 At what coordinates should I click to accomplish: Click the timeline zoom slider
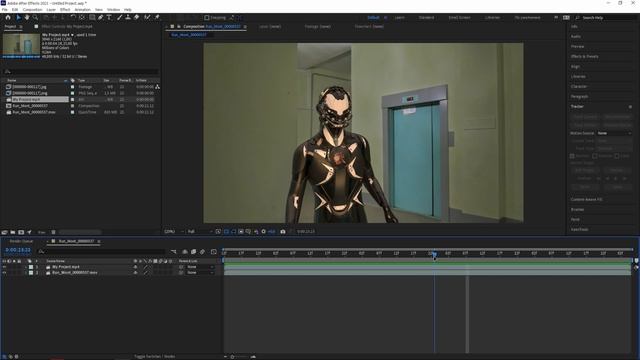click(232, 357)
